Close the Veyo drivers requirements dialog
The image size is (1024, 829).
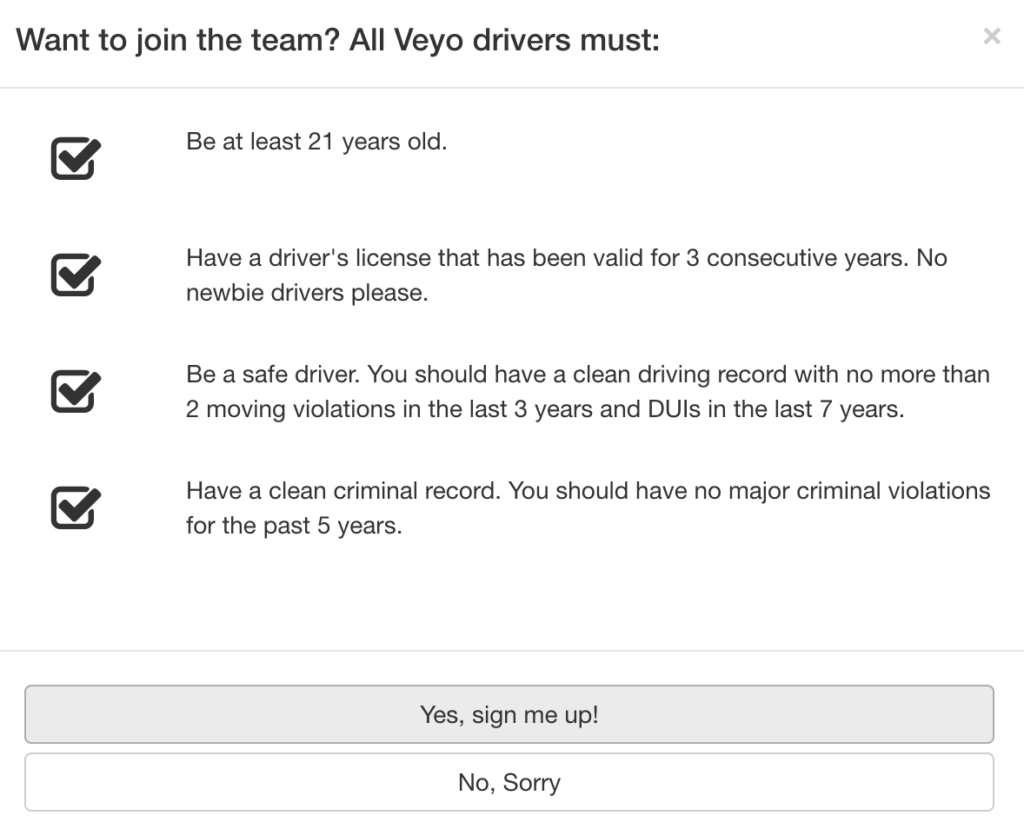pos(991,36)
